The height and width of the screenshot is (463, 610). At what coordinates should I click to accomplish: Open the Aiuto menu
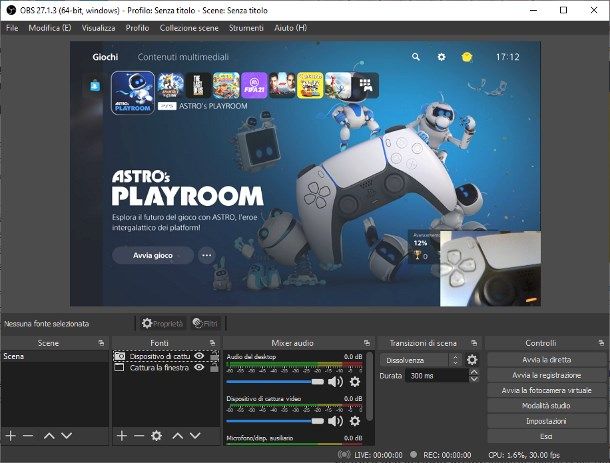291,28
